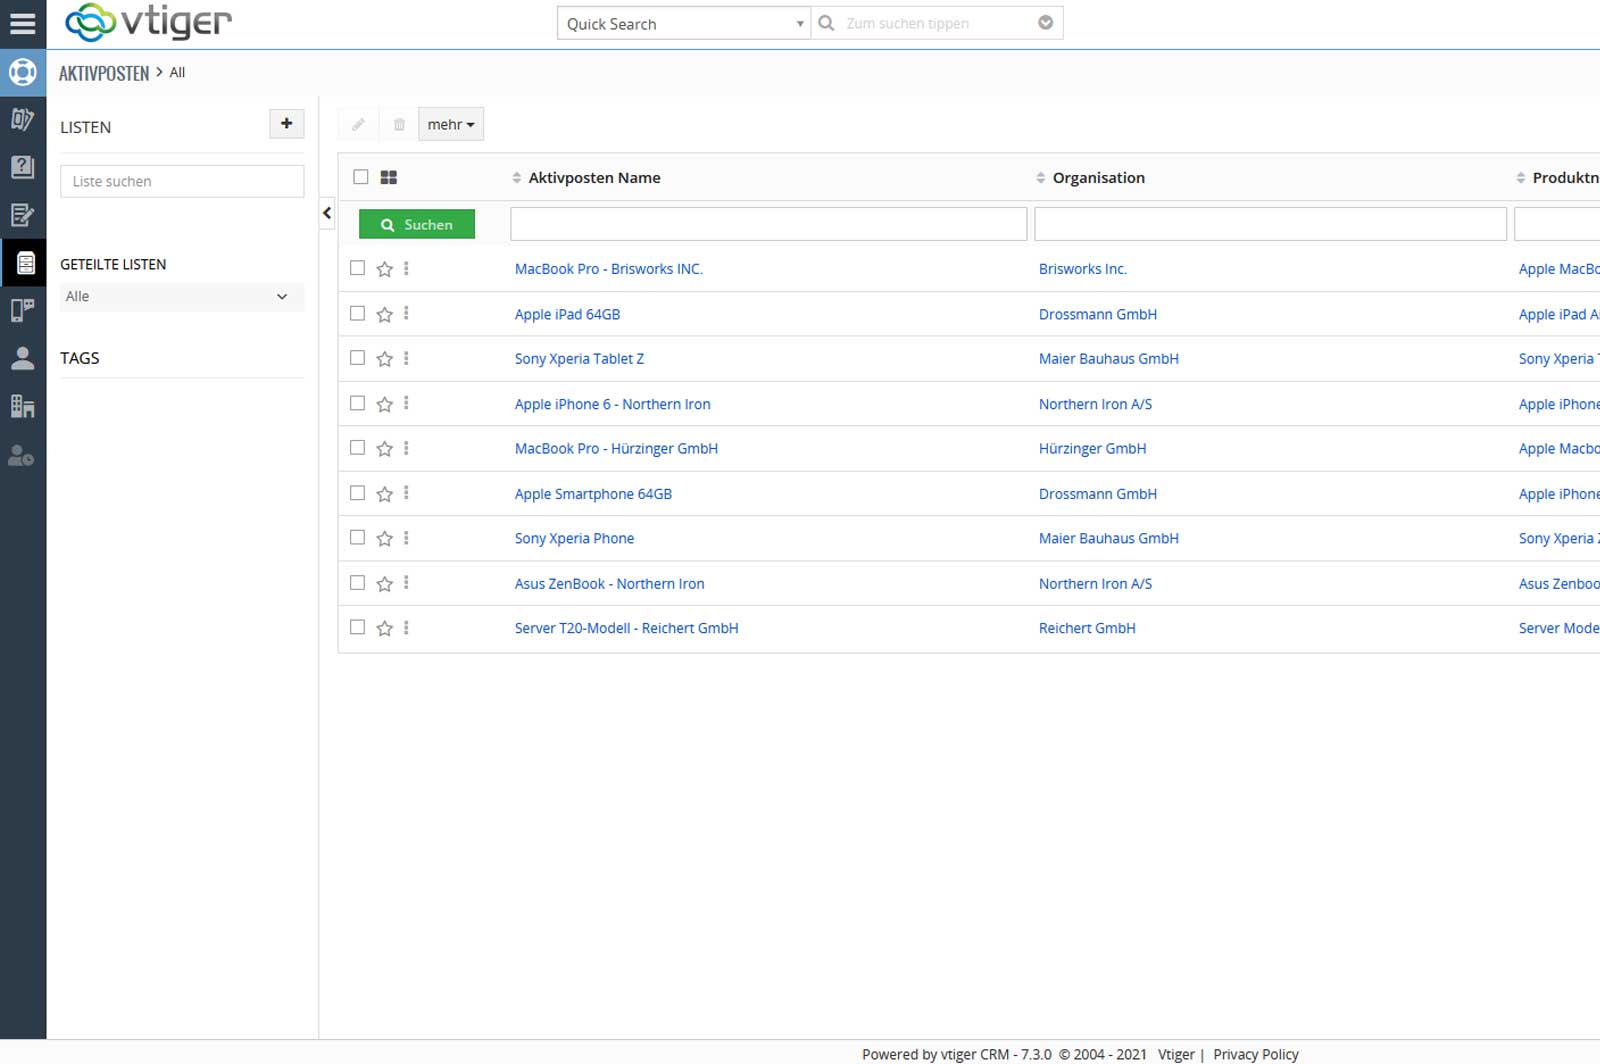Open the Northern Iron A/S organisation link for Asus ZenBook
1600x1064 pixels.
pyautogui.click(x=1095, y=584)
